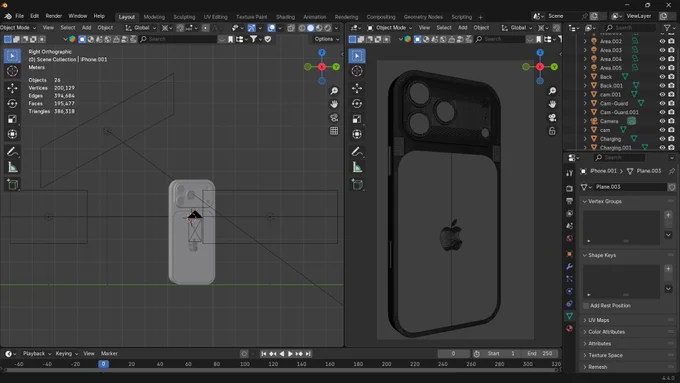
Task: Open the Add menu in left viewport
Action: (87, 27)
